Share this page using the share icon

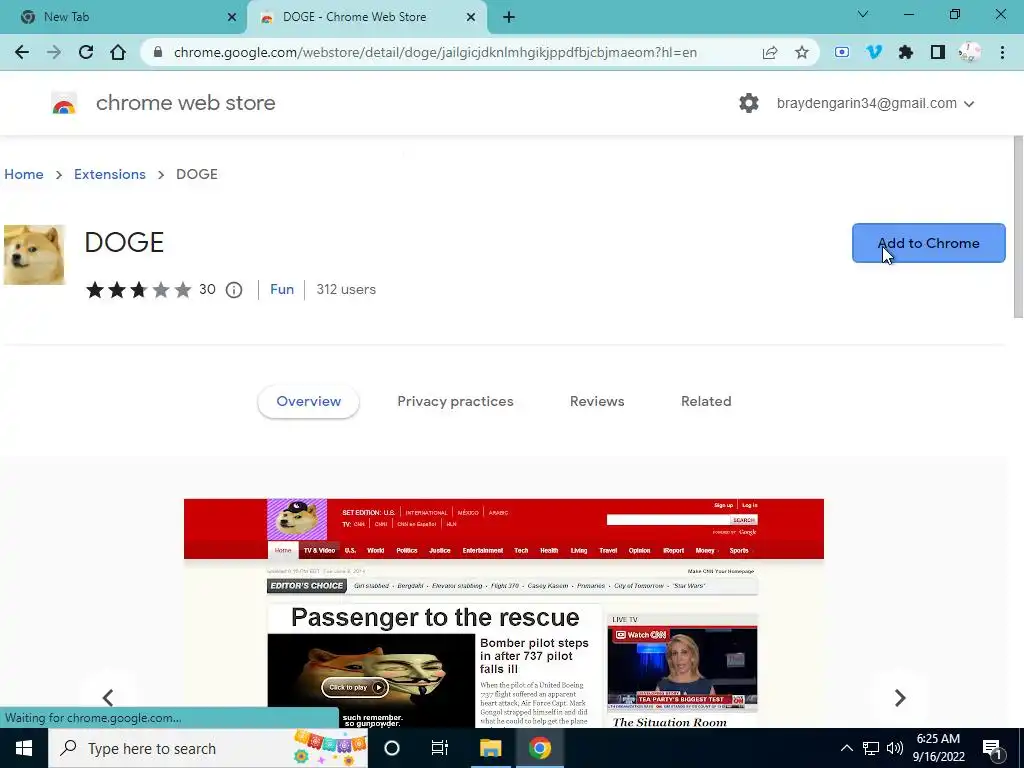(x=770, y=52)
